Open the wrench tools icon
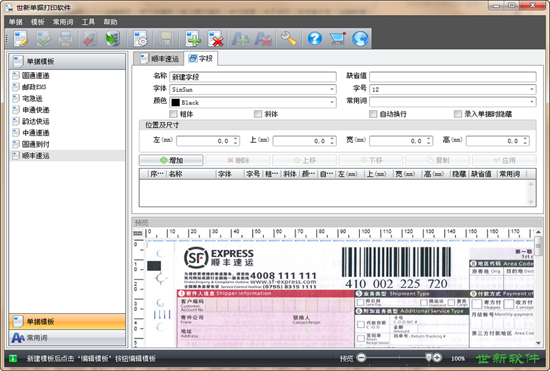 tap(289, 39)
